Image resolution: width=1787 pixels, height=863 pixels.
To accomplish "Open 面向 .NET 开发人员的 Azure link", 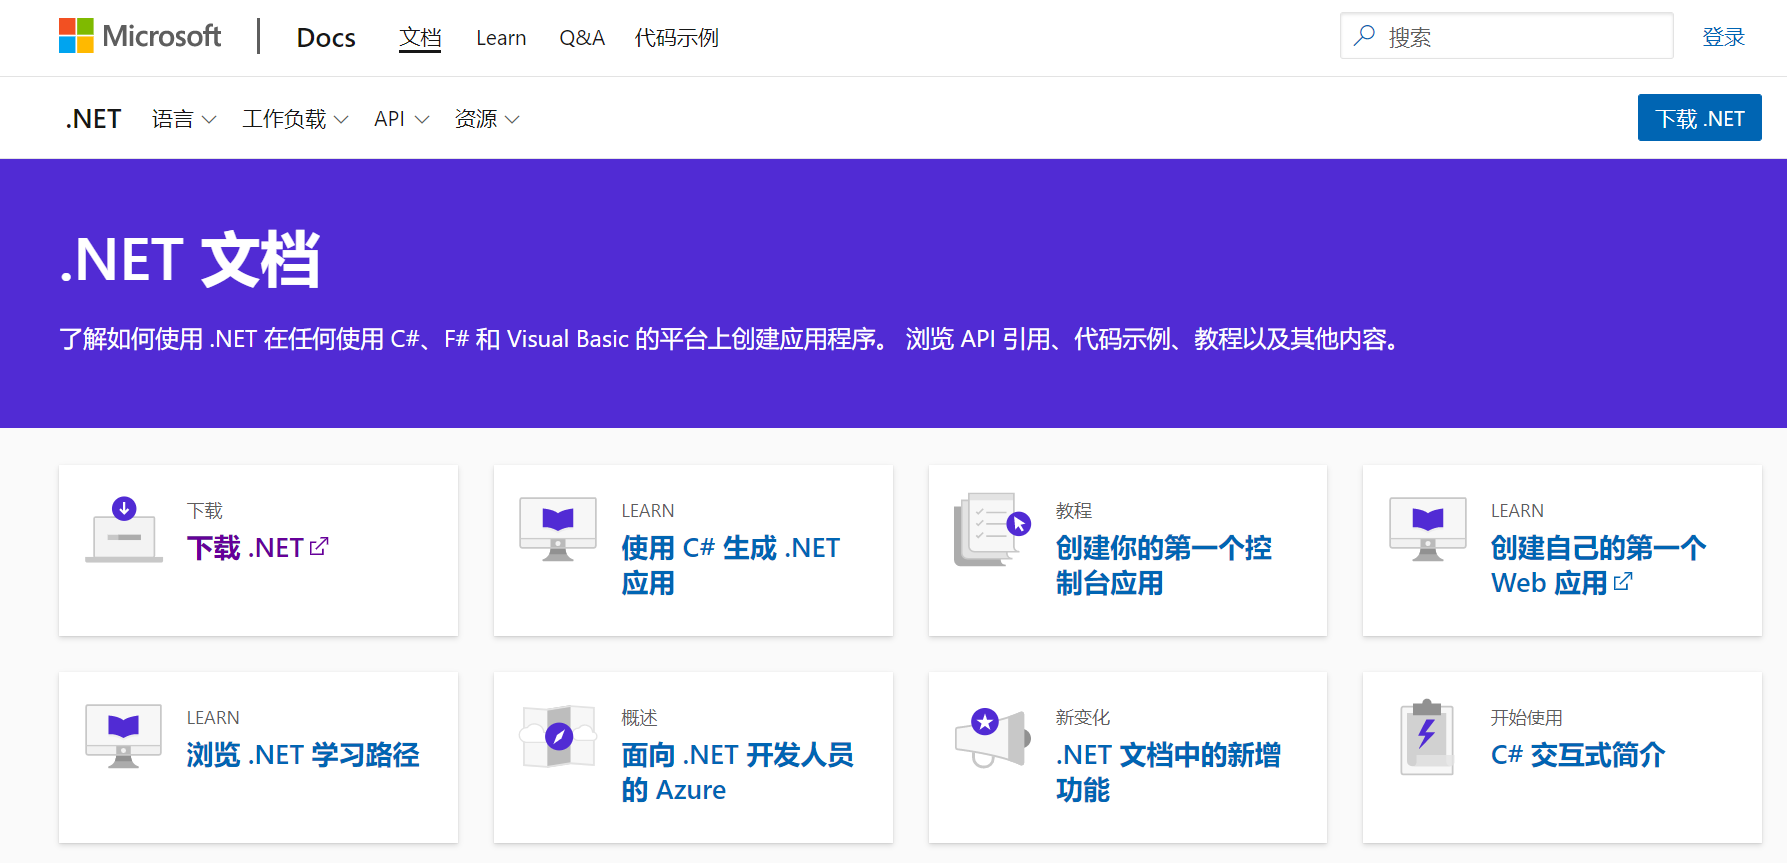I will [x=738, y=772].
